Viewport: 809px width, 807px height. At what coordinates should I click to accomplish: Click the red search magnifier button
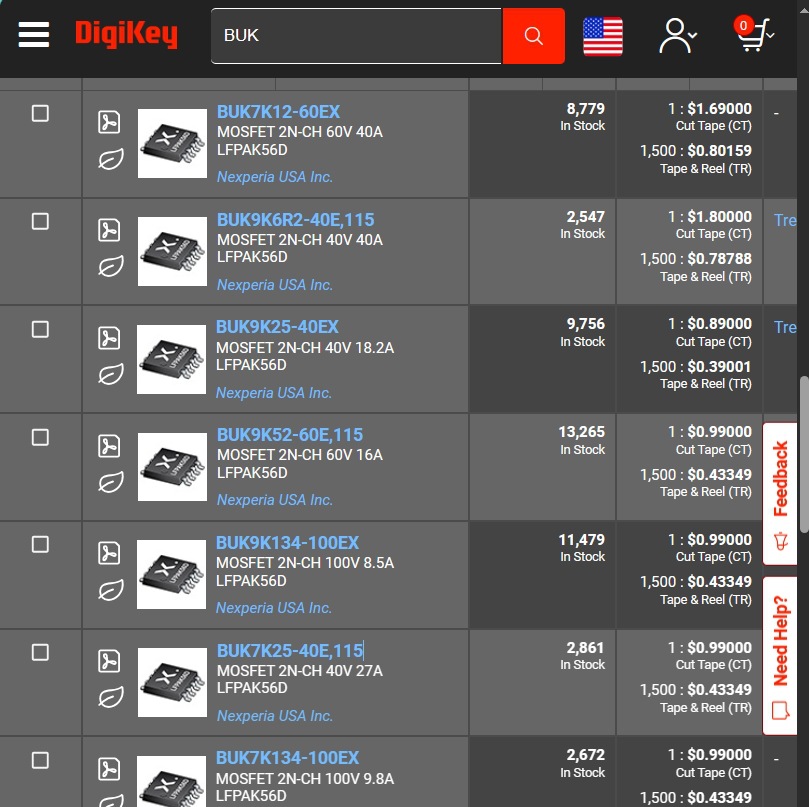point(533,36)
